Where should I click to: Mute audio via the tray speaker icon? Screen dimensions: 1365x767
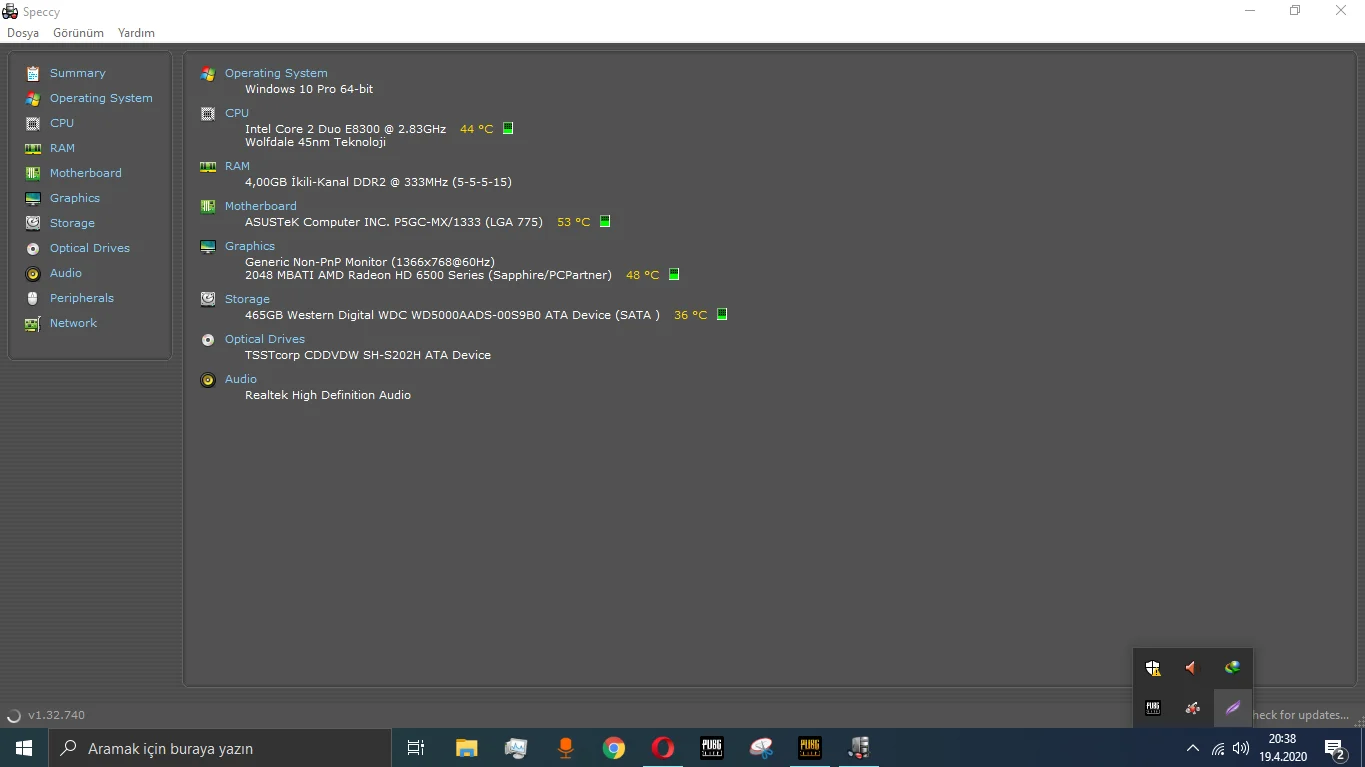point(1241,748)
